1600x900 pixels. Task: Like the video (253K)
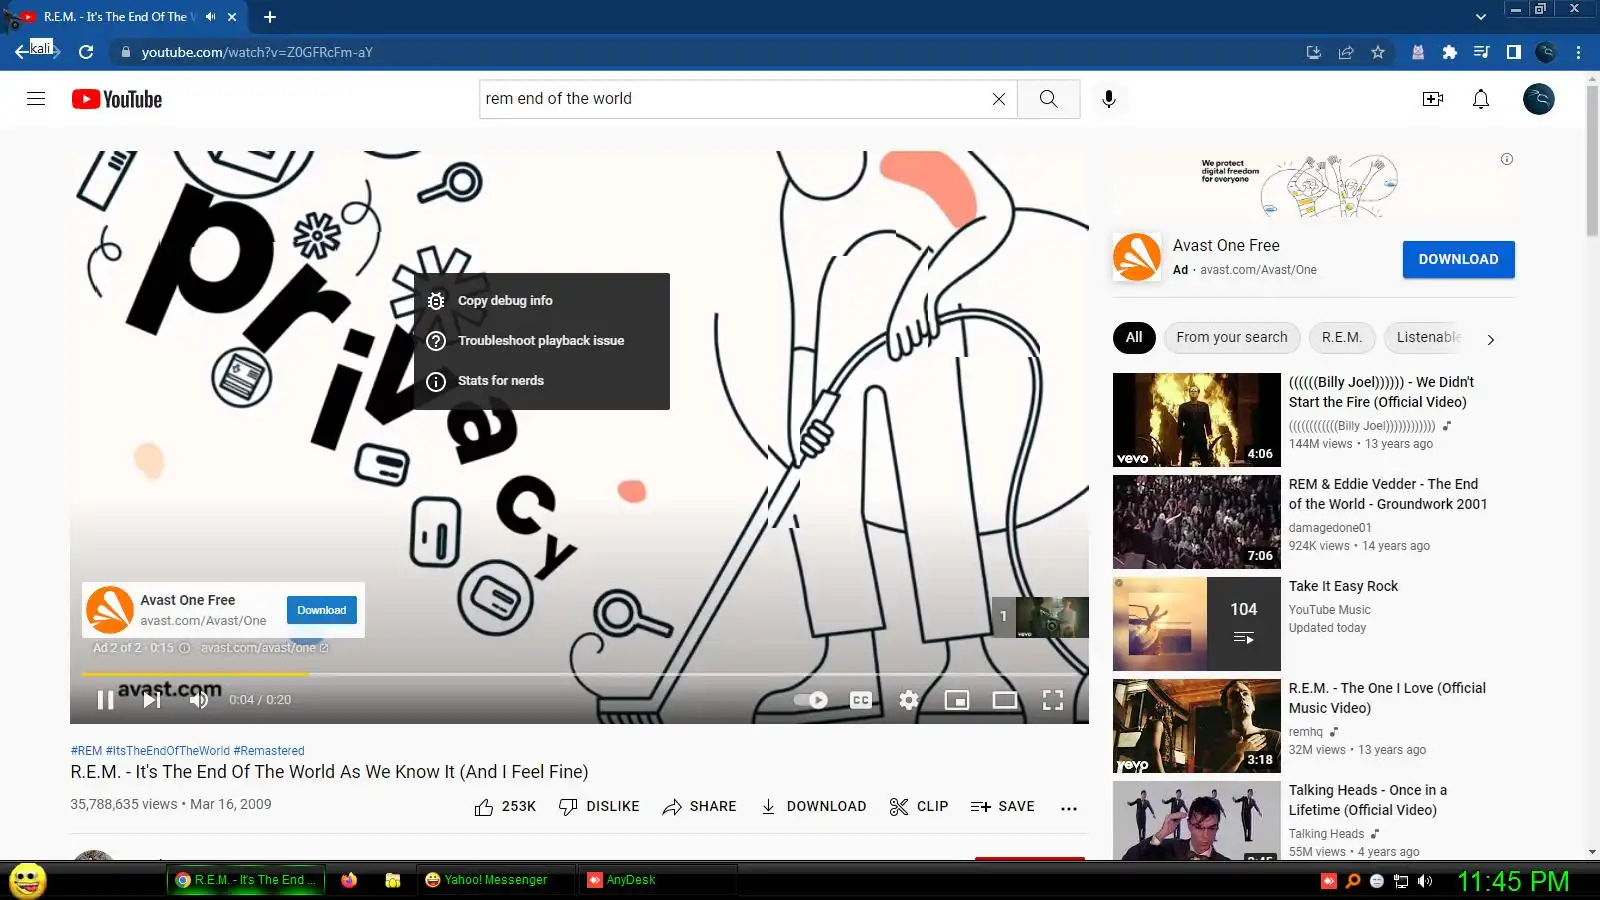505,807
